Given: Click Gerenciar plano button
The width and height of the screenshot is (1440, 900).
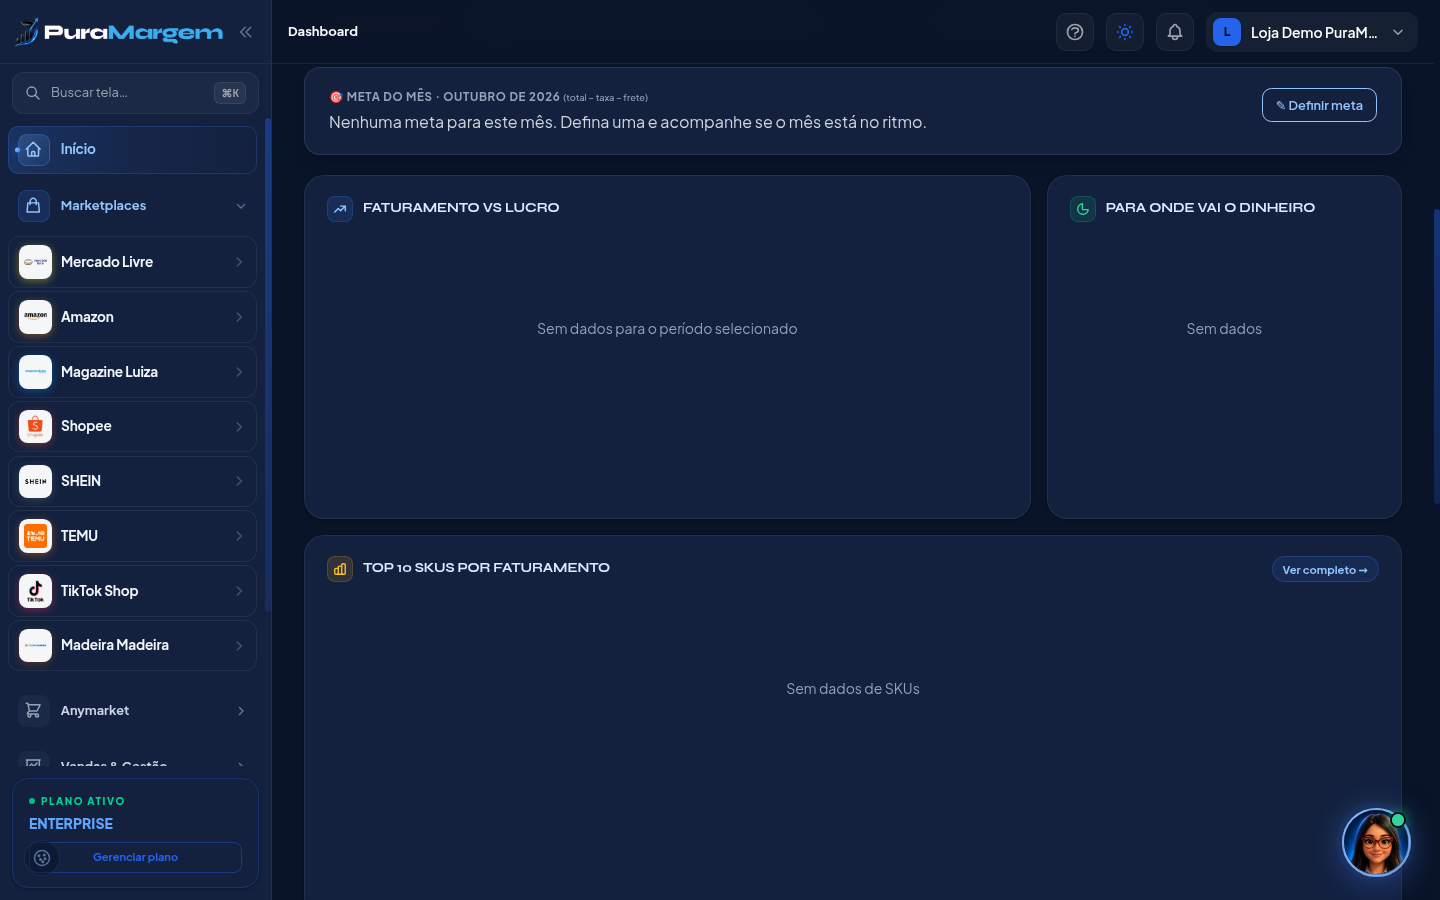Looking at the screenshot, I should pyautogui.click(x=135, y=857).
